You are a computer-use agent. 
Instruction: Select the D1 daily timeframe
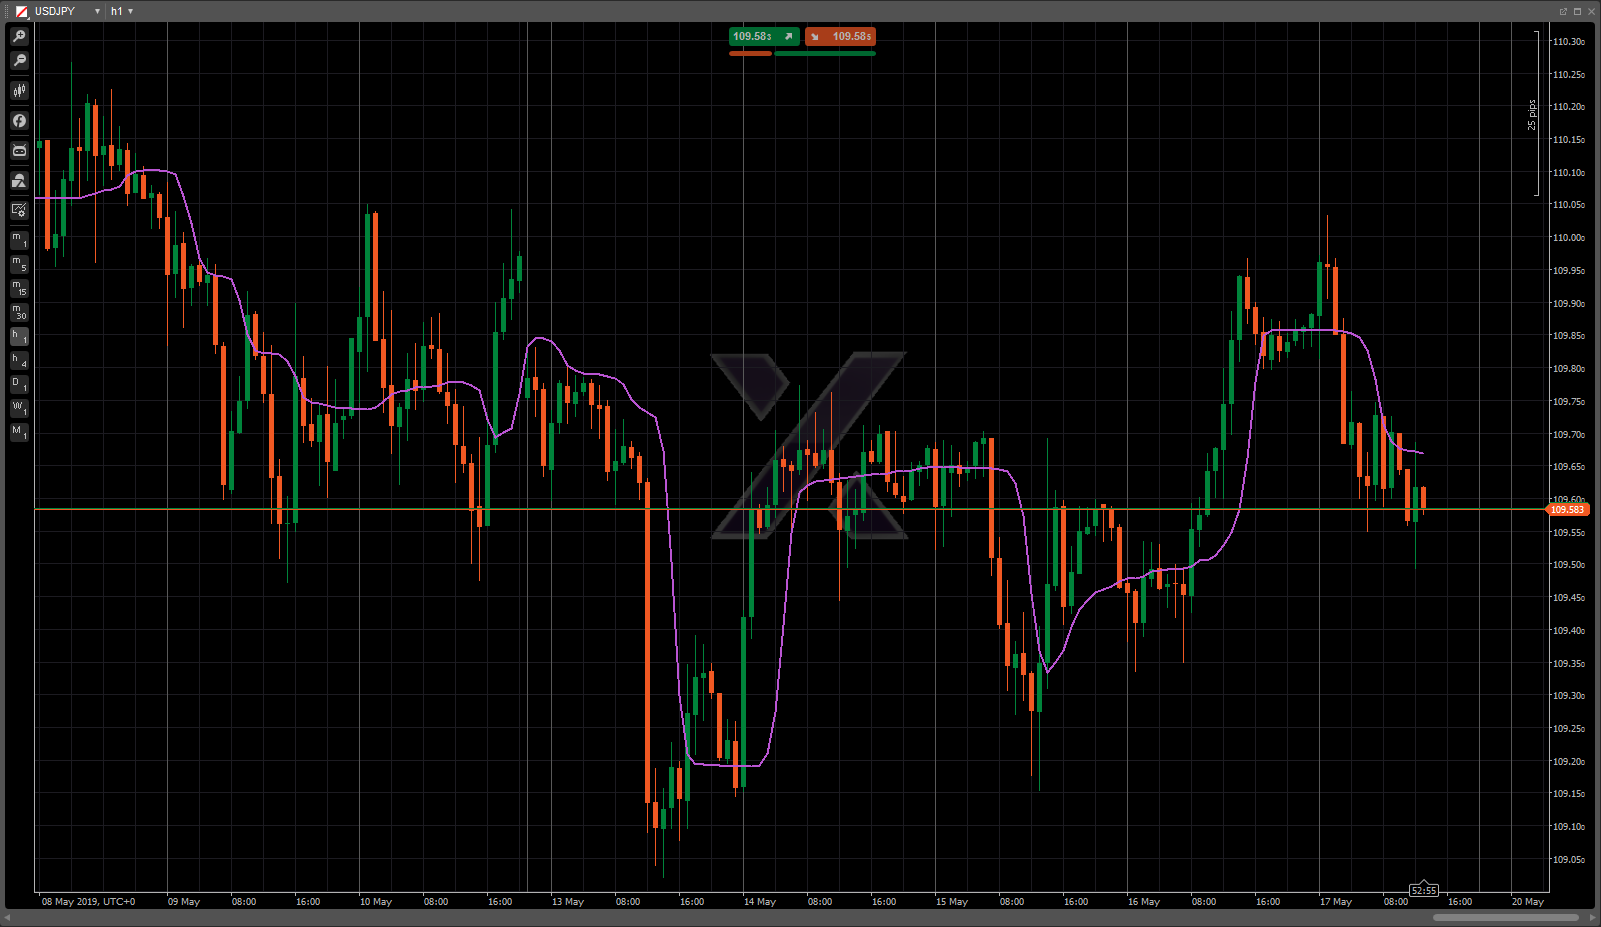click(19, 384)
